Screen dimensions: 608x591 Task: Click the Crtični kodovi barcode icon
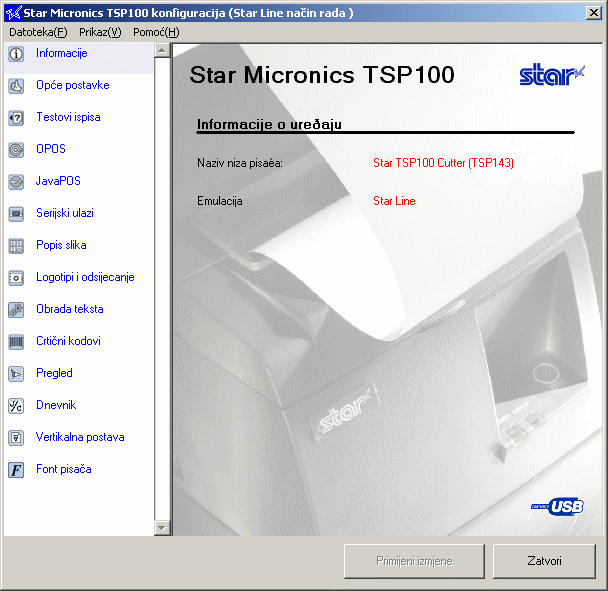(16, 342)
